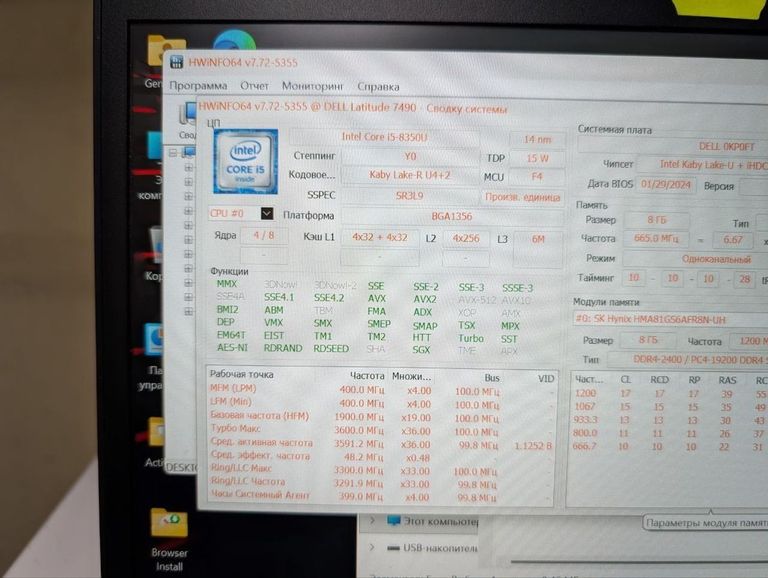Click the cores value '4 / 8'
This screenshot has width=768, height=578.
point(264,236)
